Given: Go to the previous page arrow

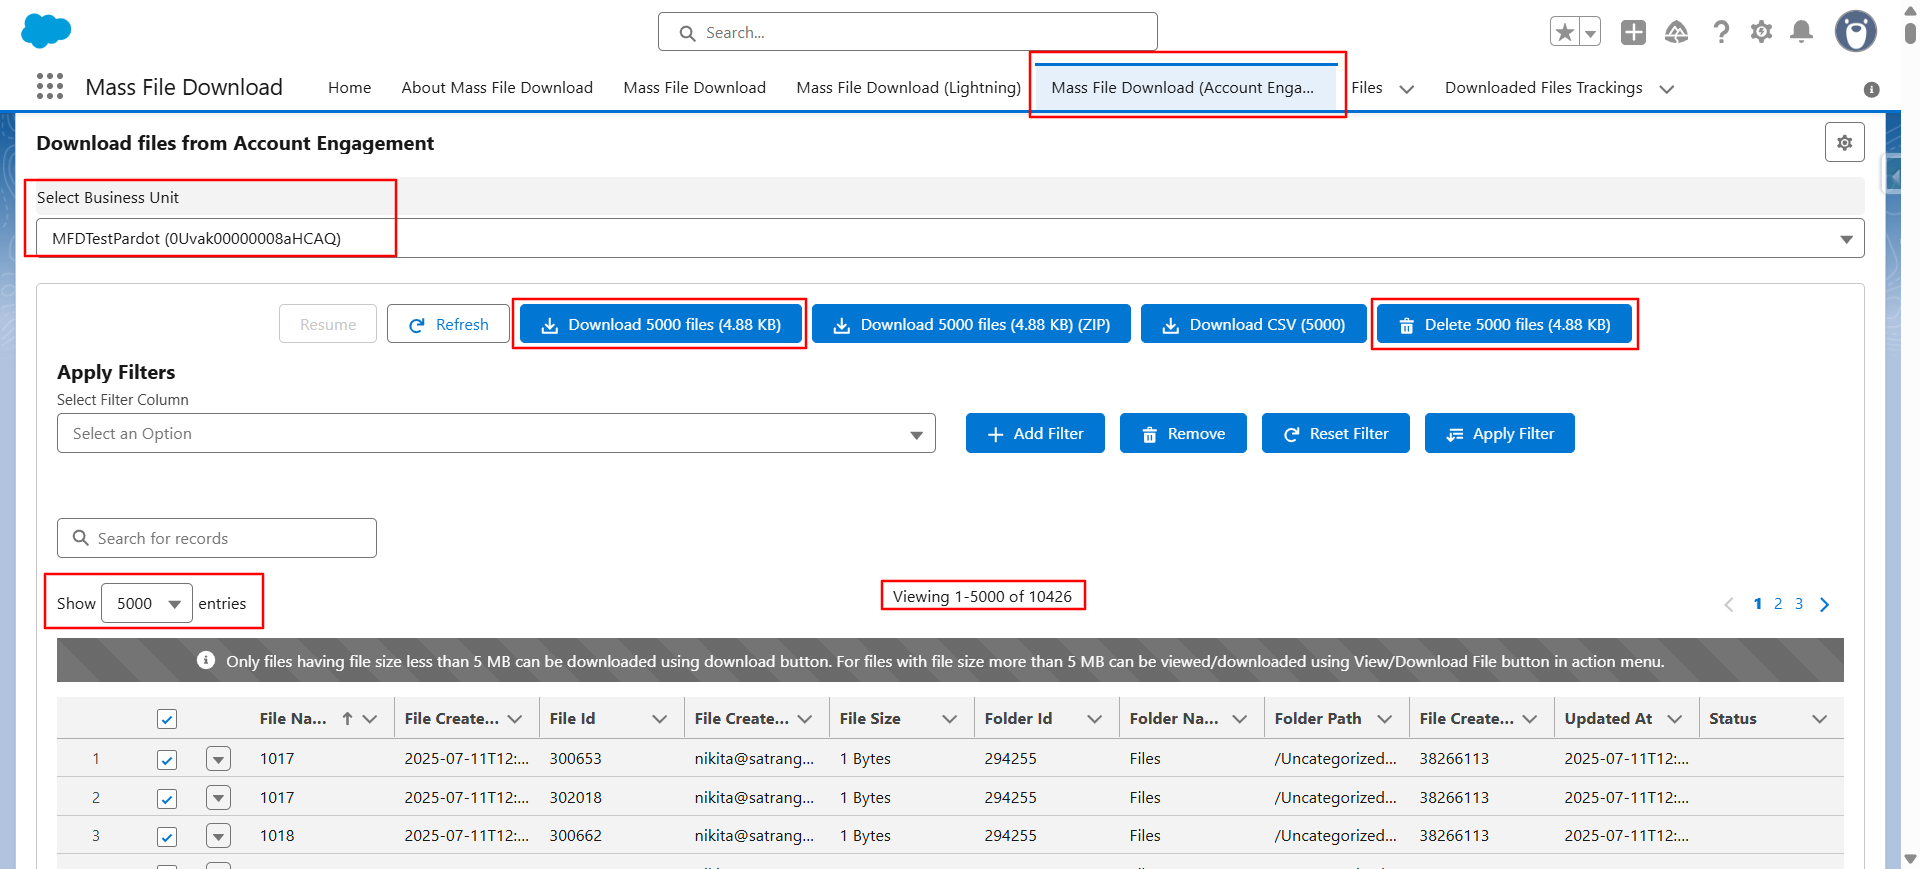Looking at the screenshot, I should pyautogui.click(x=1729, y=604).
